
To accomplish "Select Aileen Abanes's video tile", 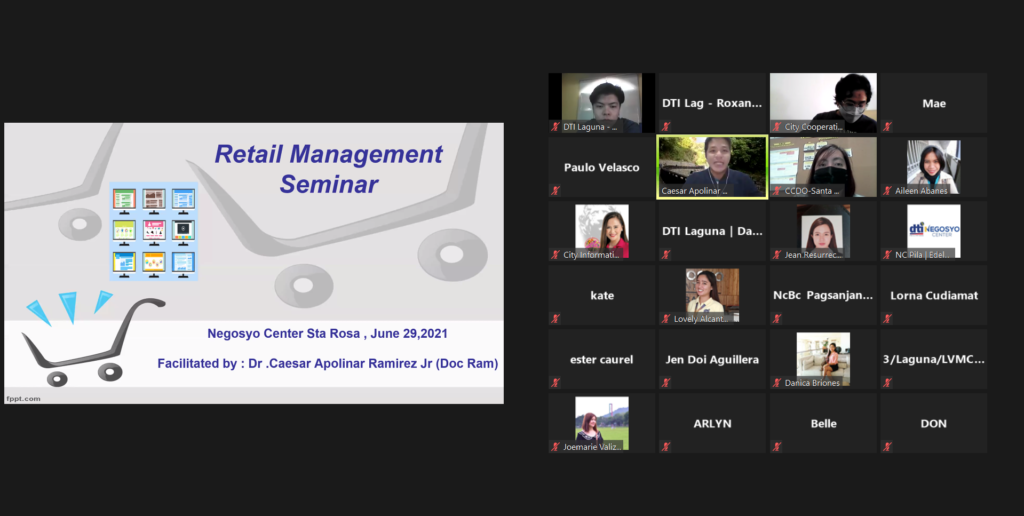I will point(933,167).
